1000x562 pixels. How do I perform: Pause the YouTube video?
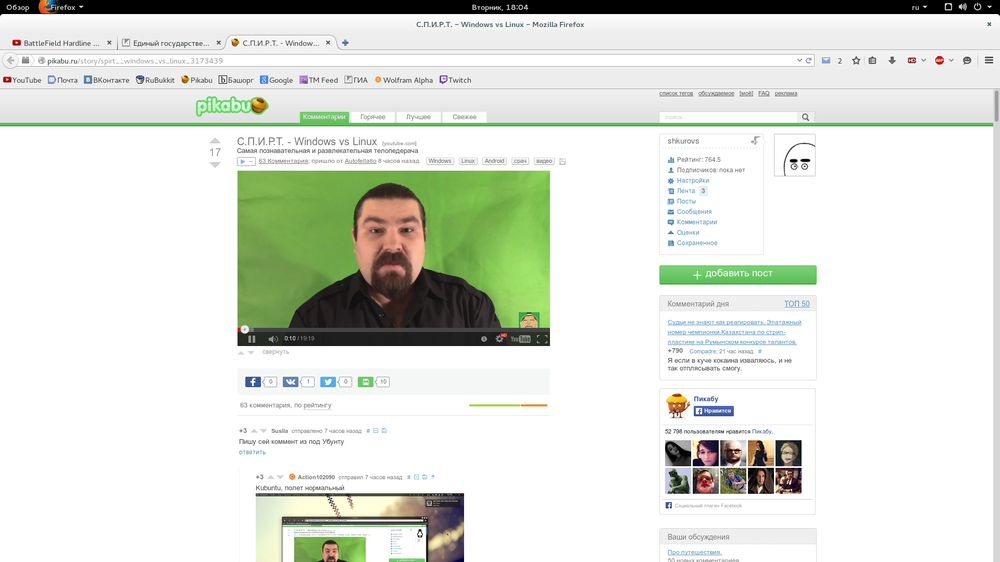251,339
